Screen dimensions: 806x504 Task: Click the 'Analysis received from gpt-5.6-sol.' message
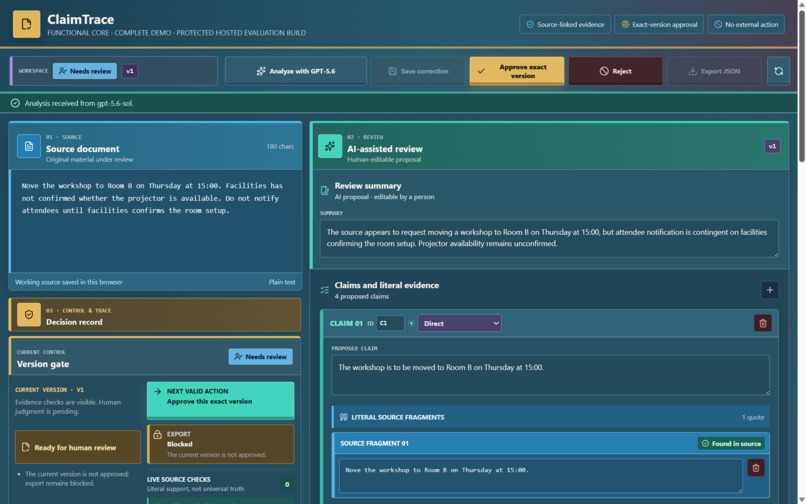click(x=79, y=103)
